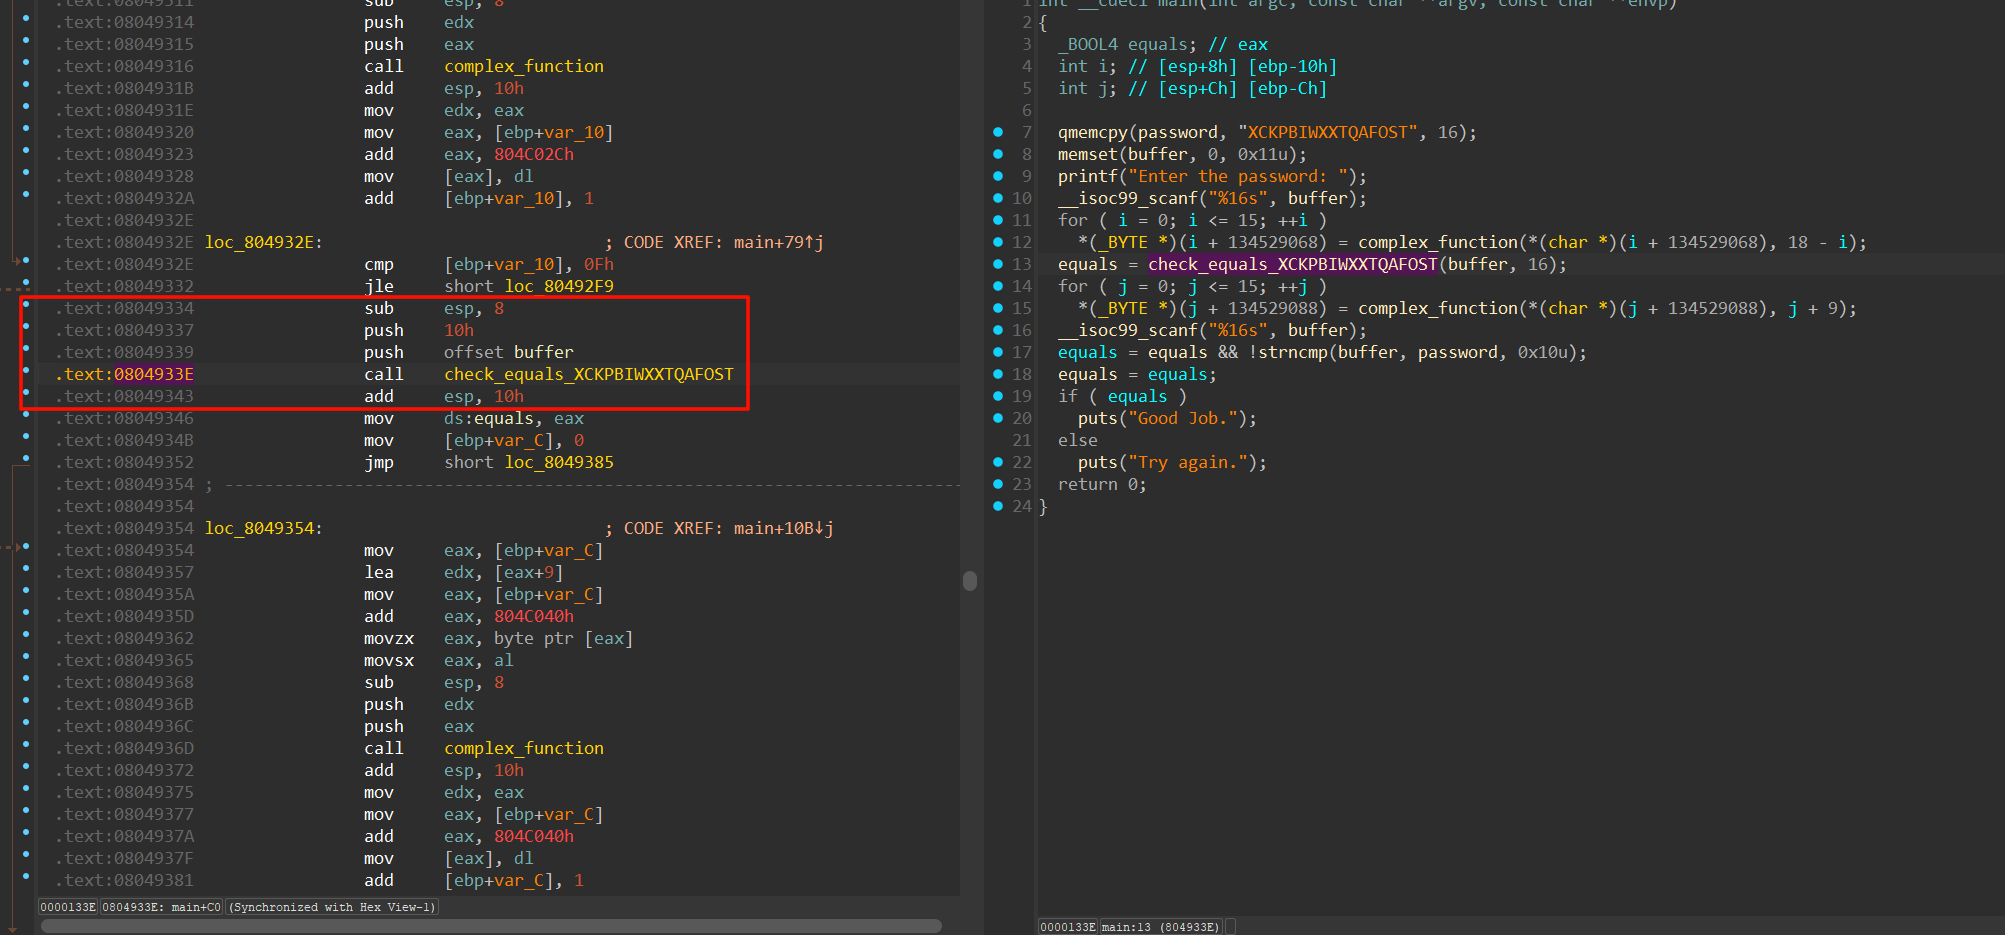Click the 804C02Ch constant at 08049323
Image resolution: width=2005 pixels, height=935 pixels.
point(534,154)
